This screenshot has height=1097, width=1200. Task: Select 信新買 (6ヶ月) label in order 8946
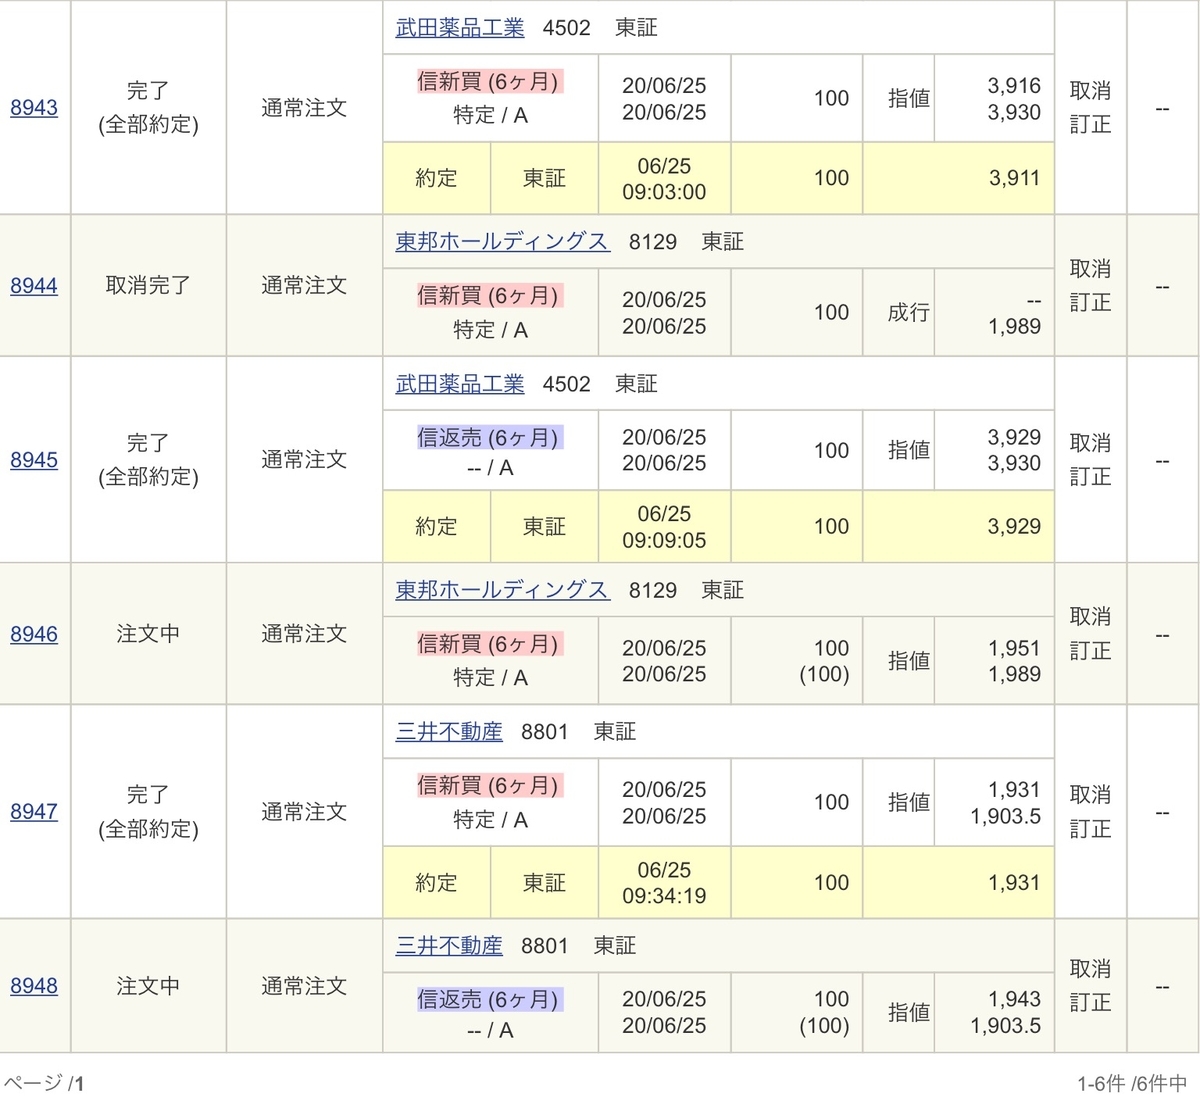490,644
